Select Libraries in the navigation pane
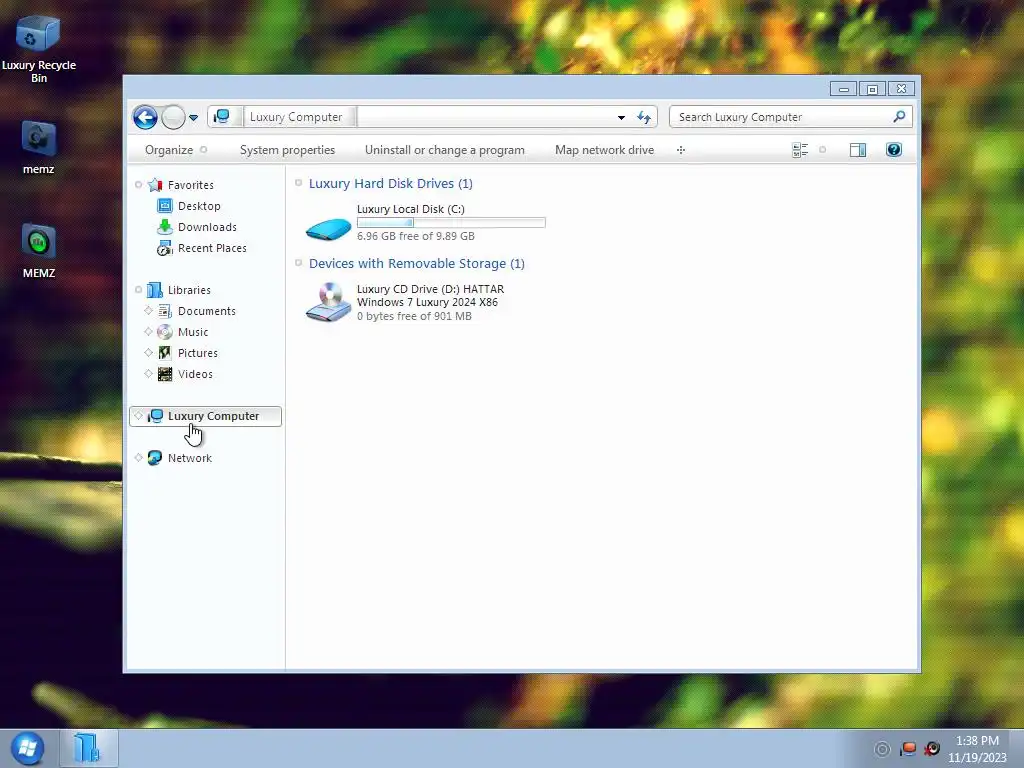Screen dimensions: 1024x768 (x=189, y=290)
